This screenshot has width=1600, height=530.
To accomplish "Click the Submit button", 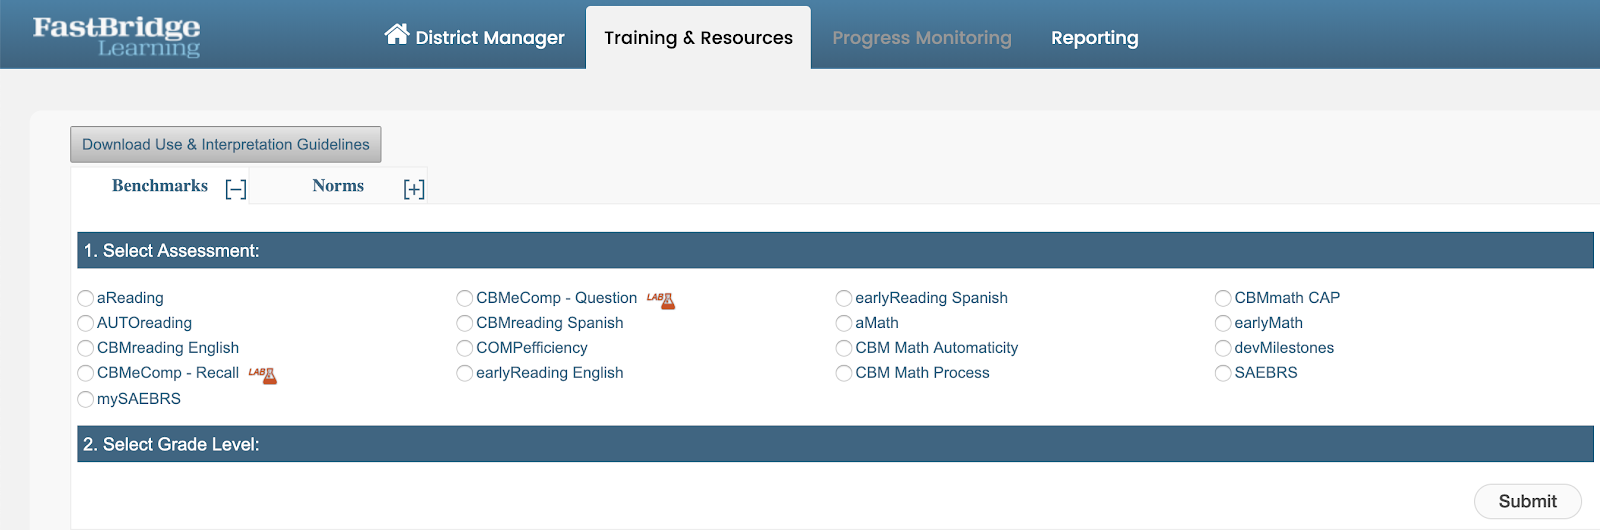I will coord(1528,501).
